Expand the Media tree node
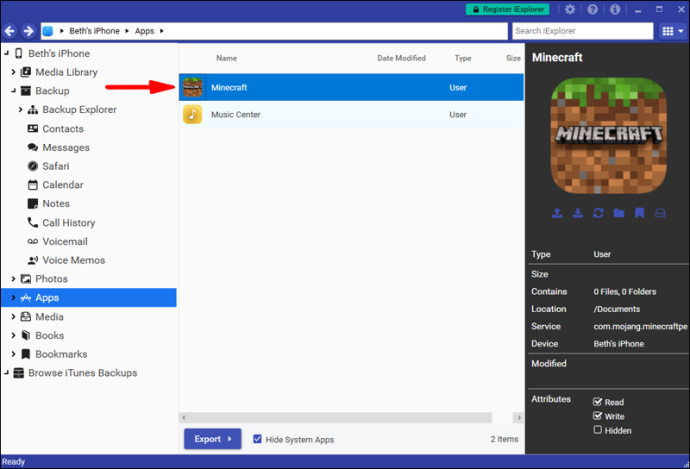The image size is (690, 469). [13, 316]
